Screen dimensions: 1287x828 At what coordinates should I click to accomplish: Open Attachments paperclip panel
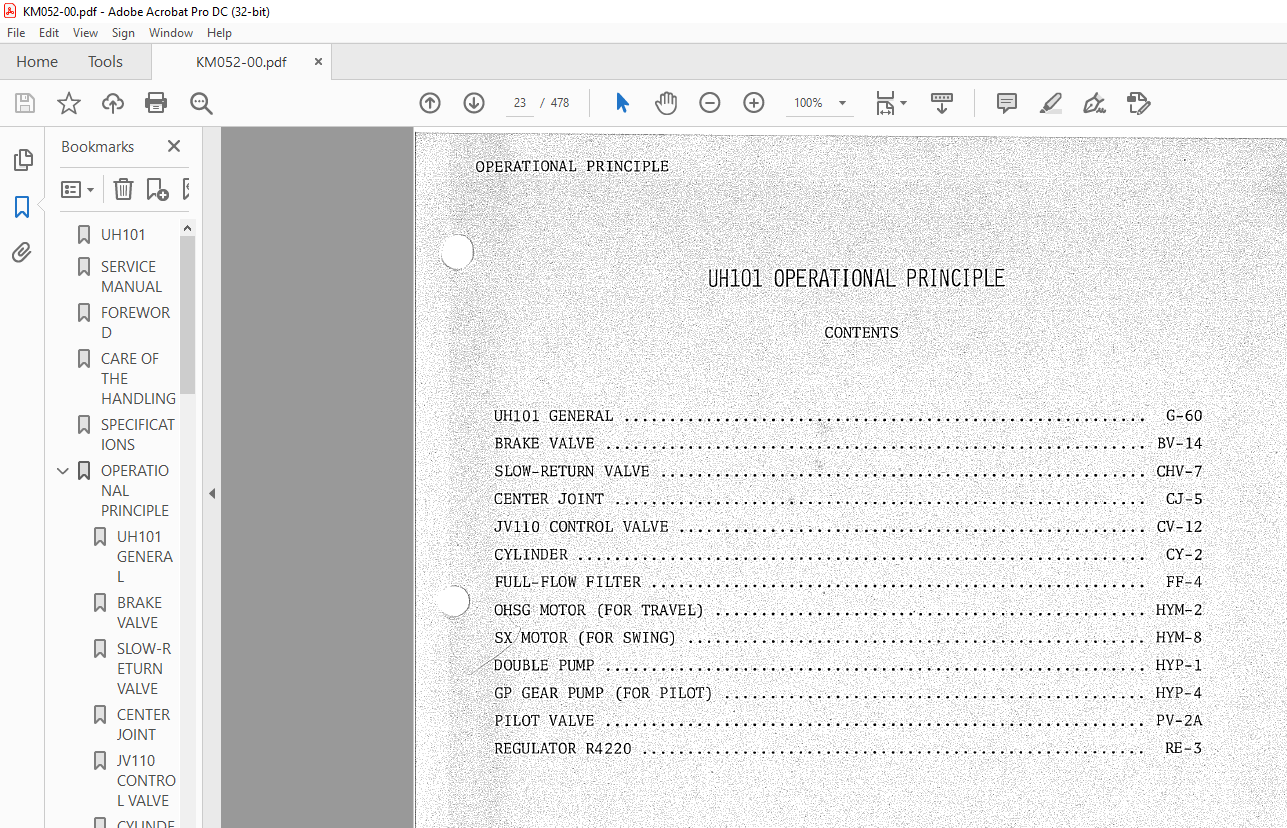(x=22, y=253)
